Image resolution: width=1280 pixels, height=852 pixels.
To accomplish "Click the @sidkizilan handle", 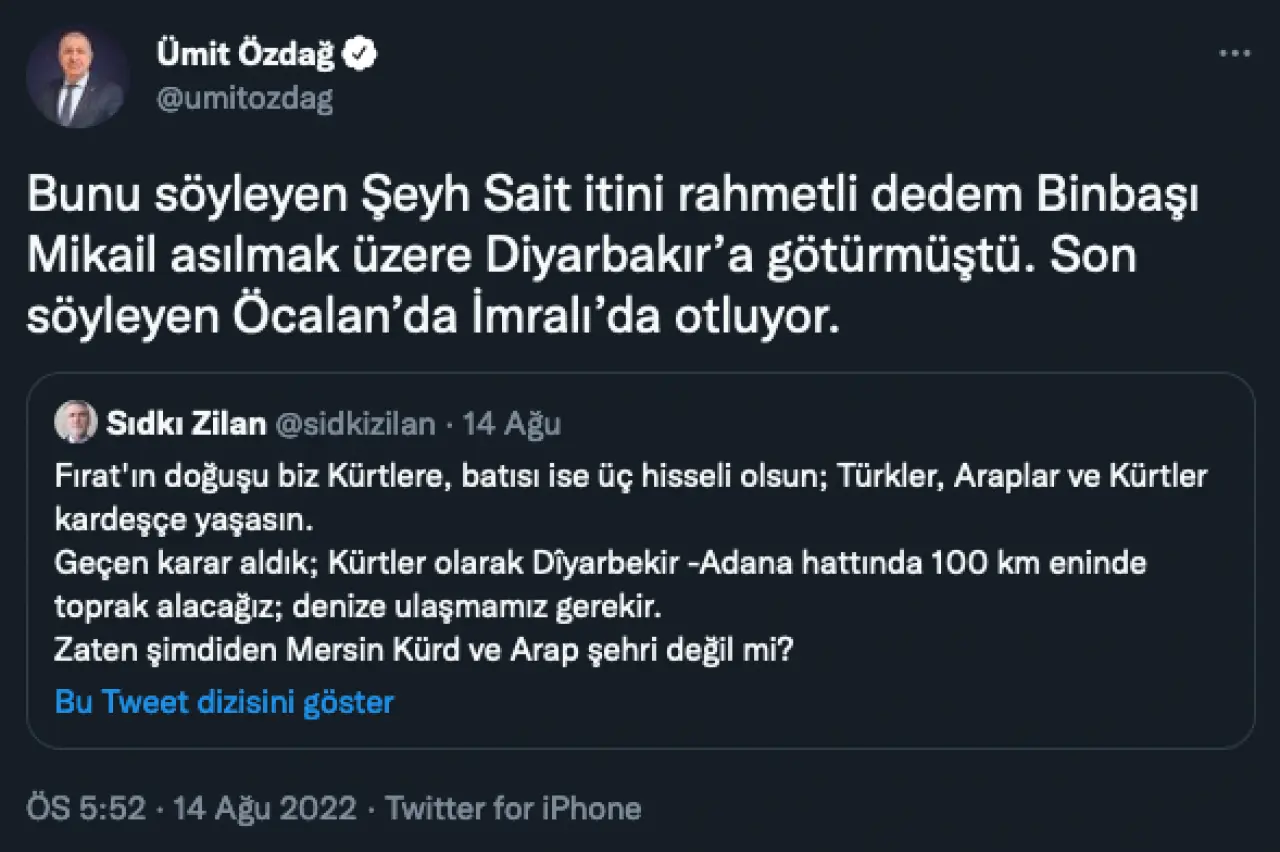I will (x=355, y=424).
